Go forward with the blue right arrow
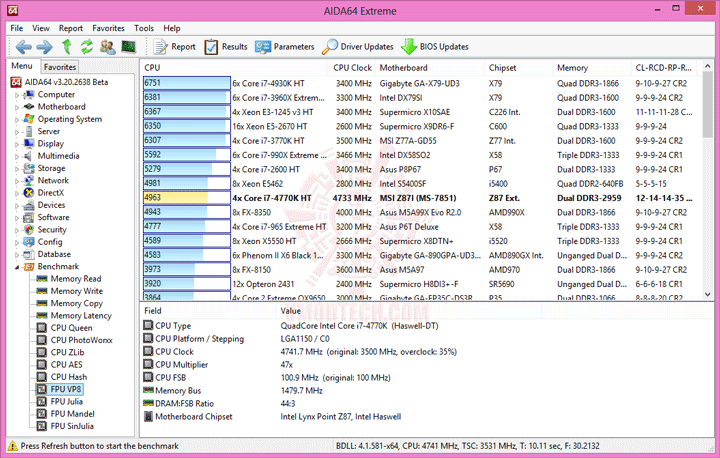720x458 pixels. click(44, 47)
